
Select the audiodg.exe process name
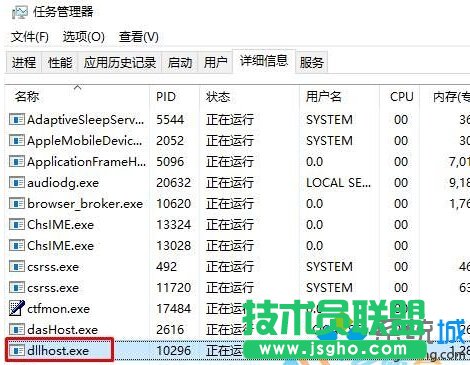point(63,183)
